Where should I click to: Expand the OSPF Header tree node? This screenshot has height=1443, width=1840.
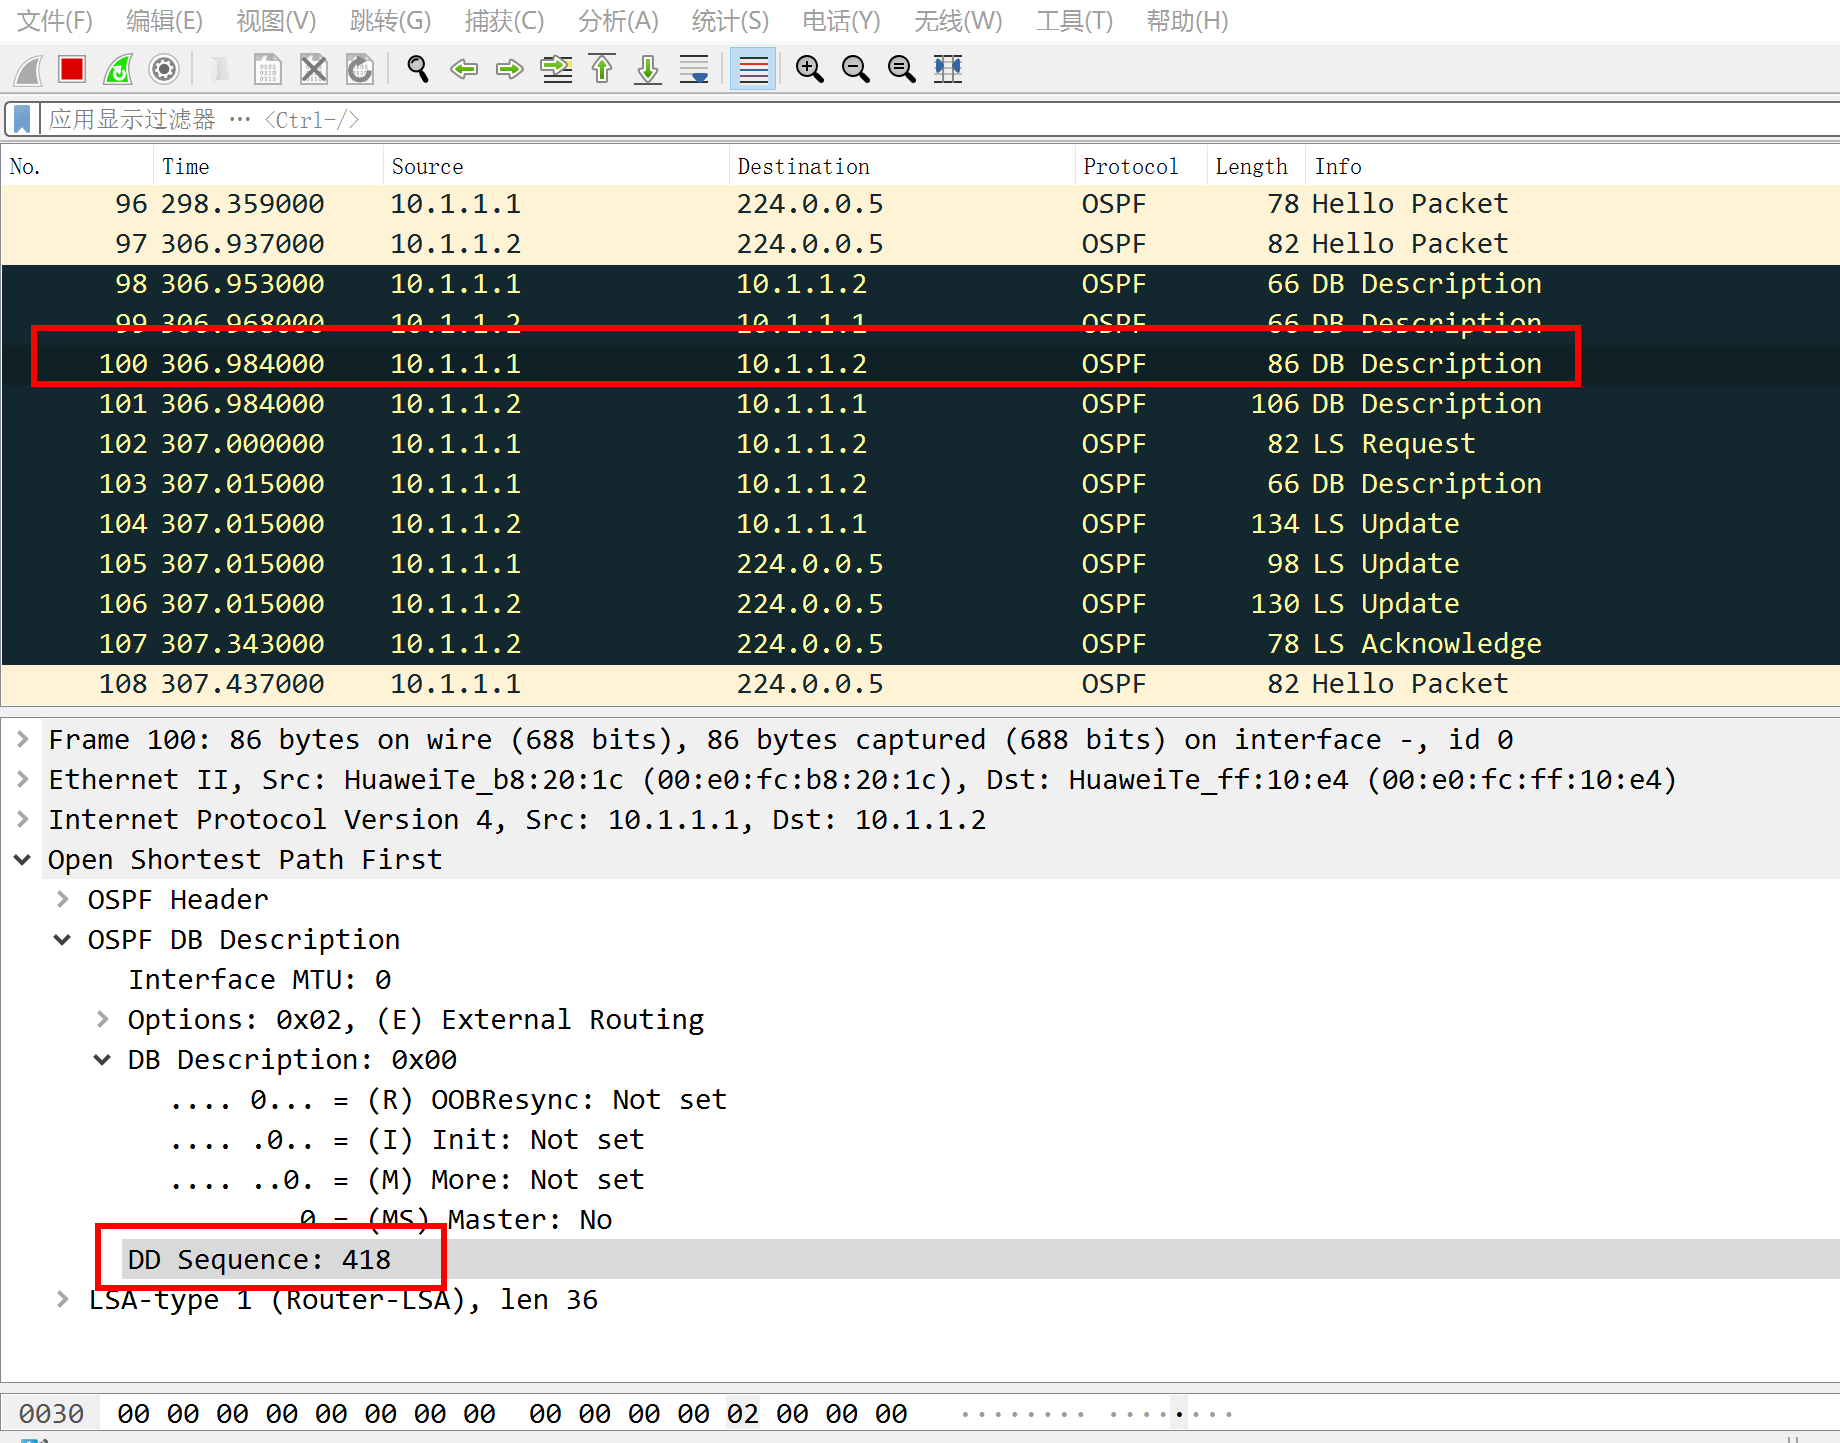click(63, 900)
